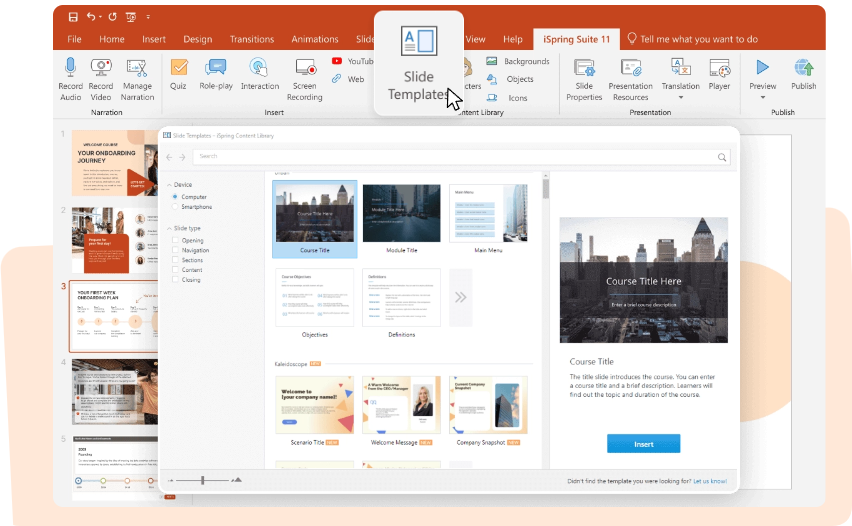Screen dimensions: 852x526
Task: Collapse the Device filter group
Action: pos(169,185)
